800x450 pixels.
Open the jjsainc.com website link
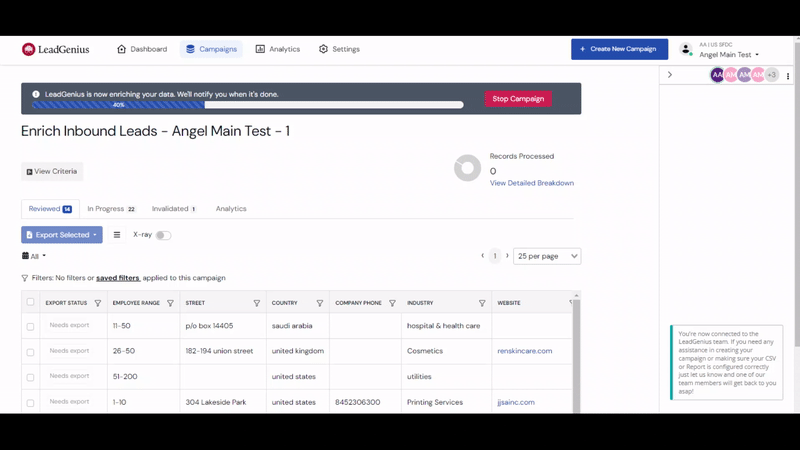[x=516, y=402]
